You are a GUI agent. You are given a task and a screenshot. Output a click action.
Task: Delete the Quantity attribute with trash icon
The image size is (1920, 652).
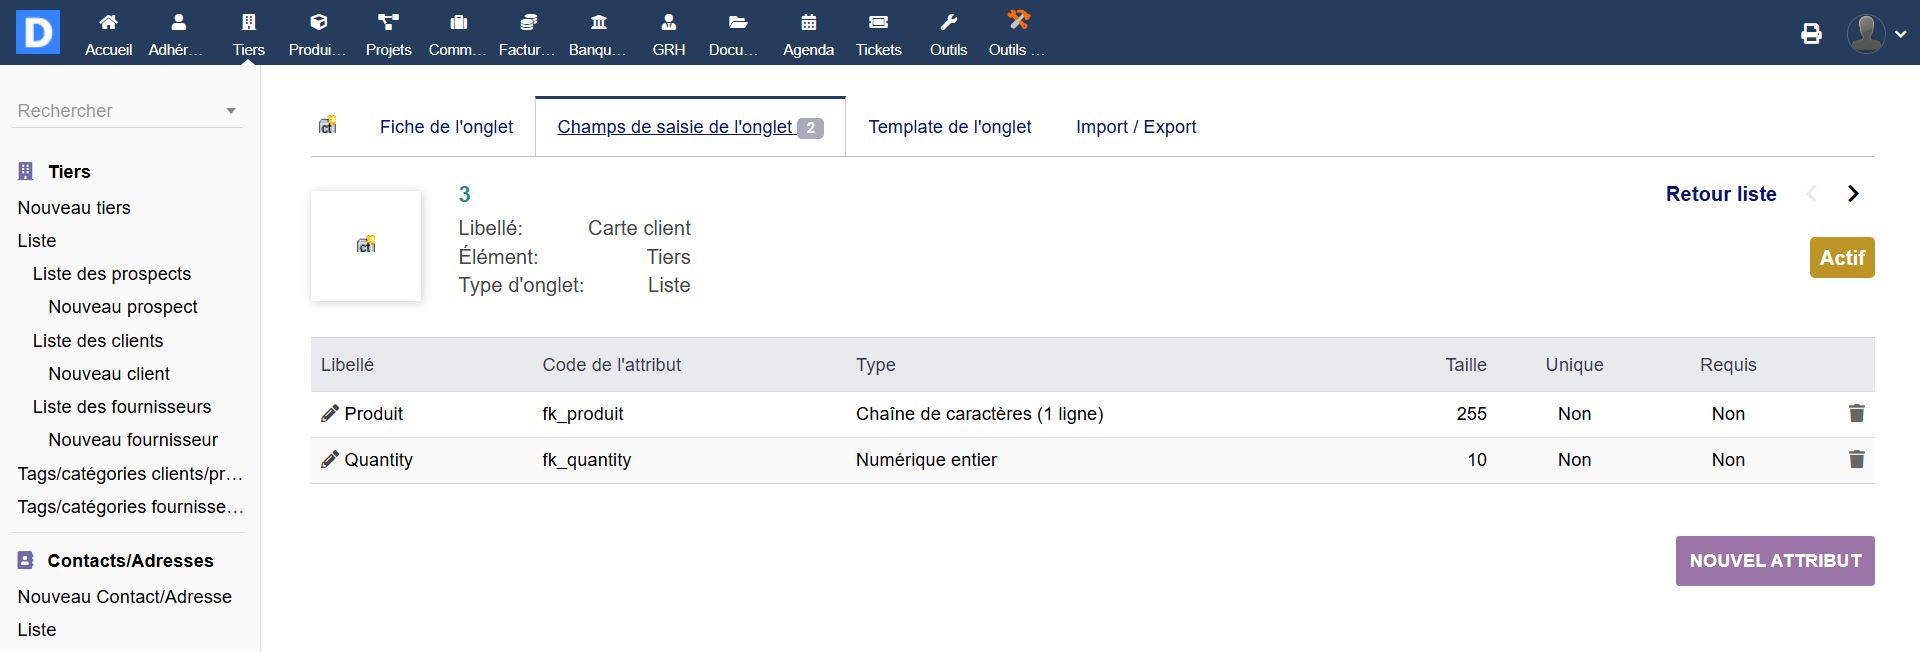pyautogui.click(x=1856, y=459)
